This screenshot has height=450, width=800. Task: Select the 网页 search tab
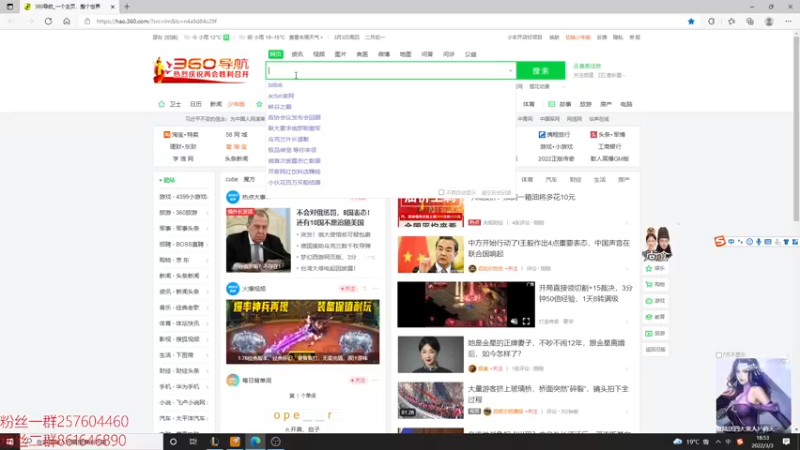(276, 54)
